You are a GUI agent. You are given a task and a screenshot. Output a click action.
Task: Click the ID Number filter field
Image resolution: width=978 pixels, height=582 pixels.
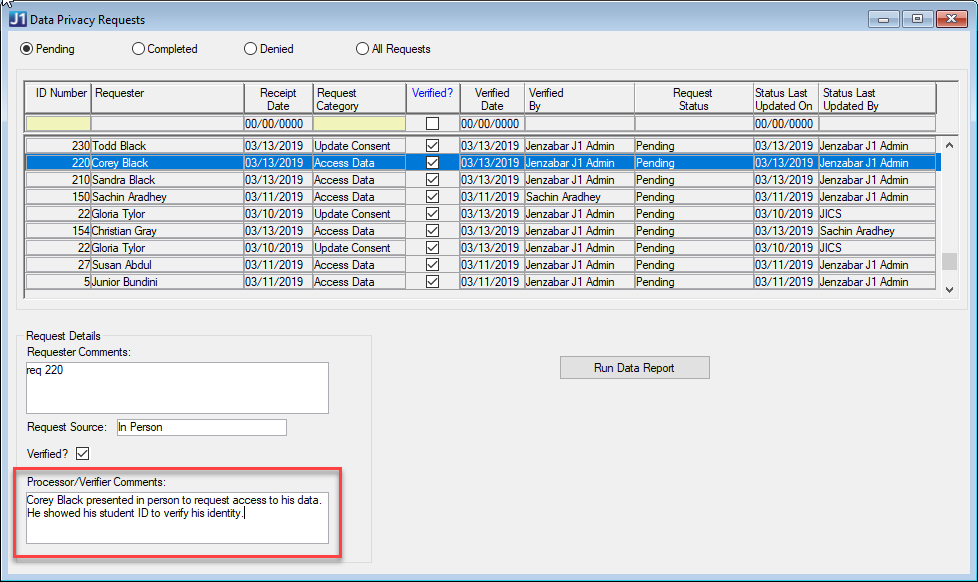pos(58,124)
